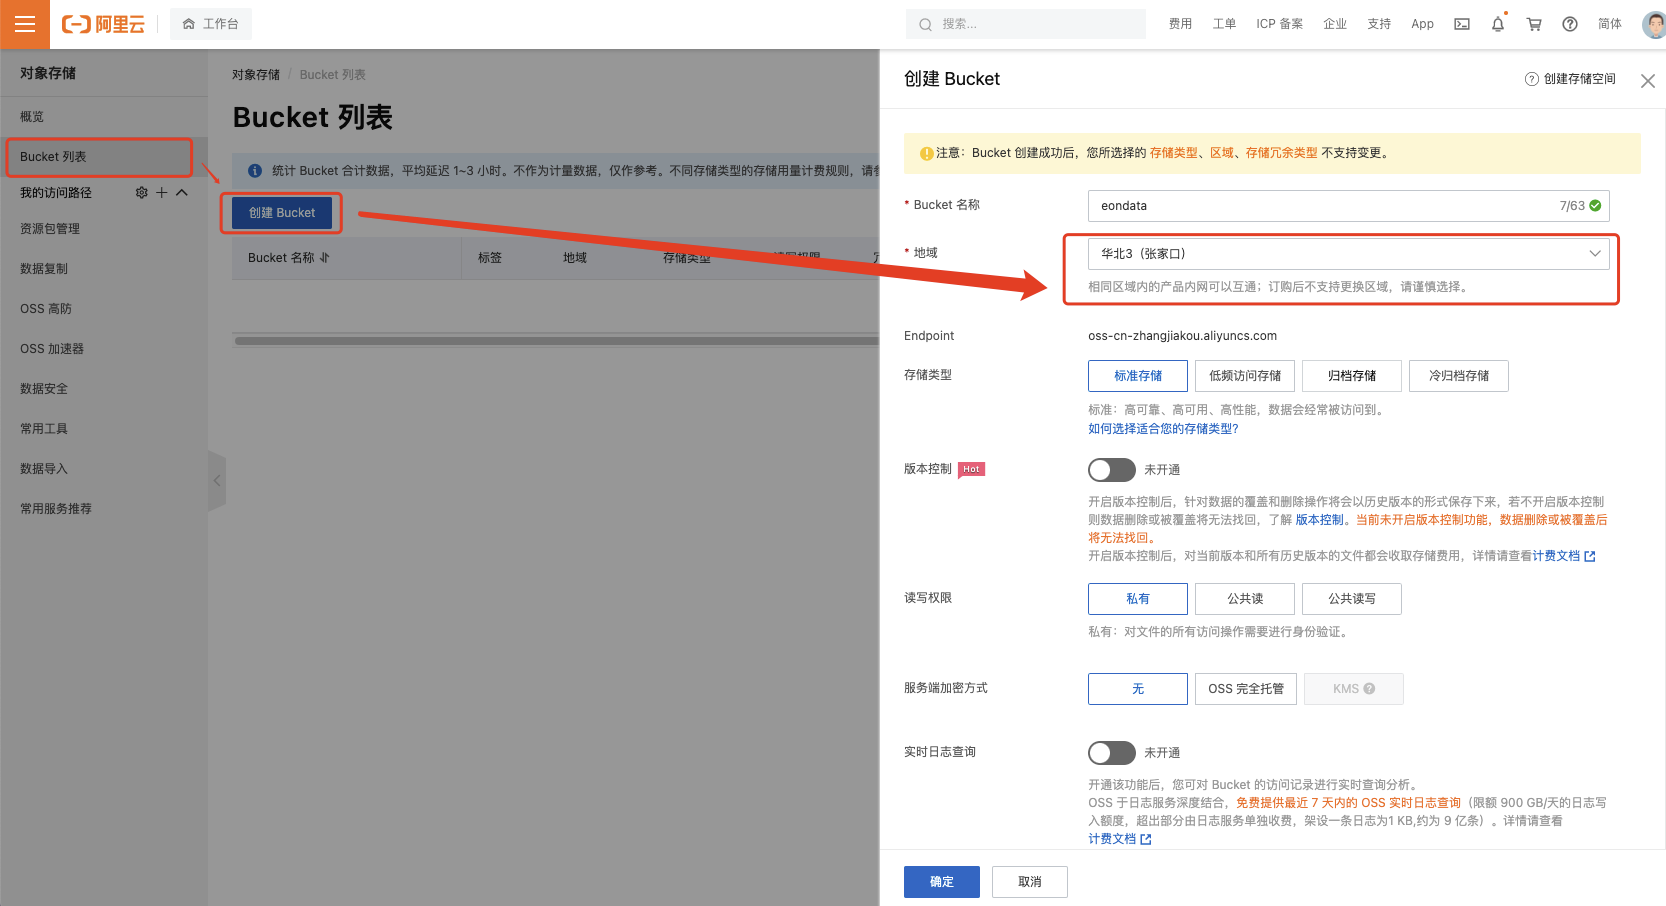Click the 阿里云 logo in top left

101,24
